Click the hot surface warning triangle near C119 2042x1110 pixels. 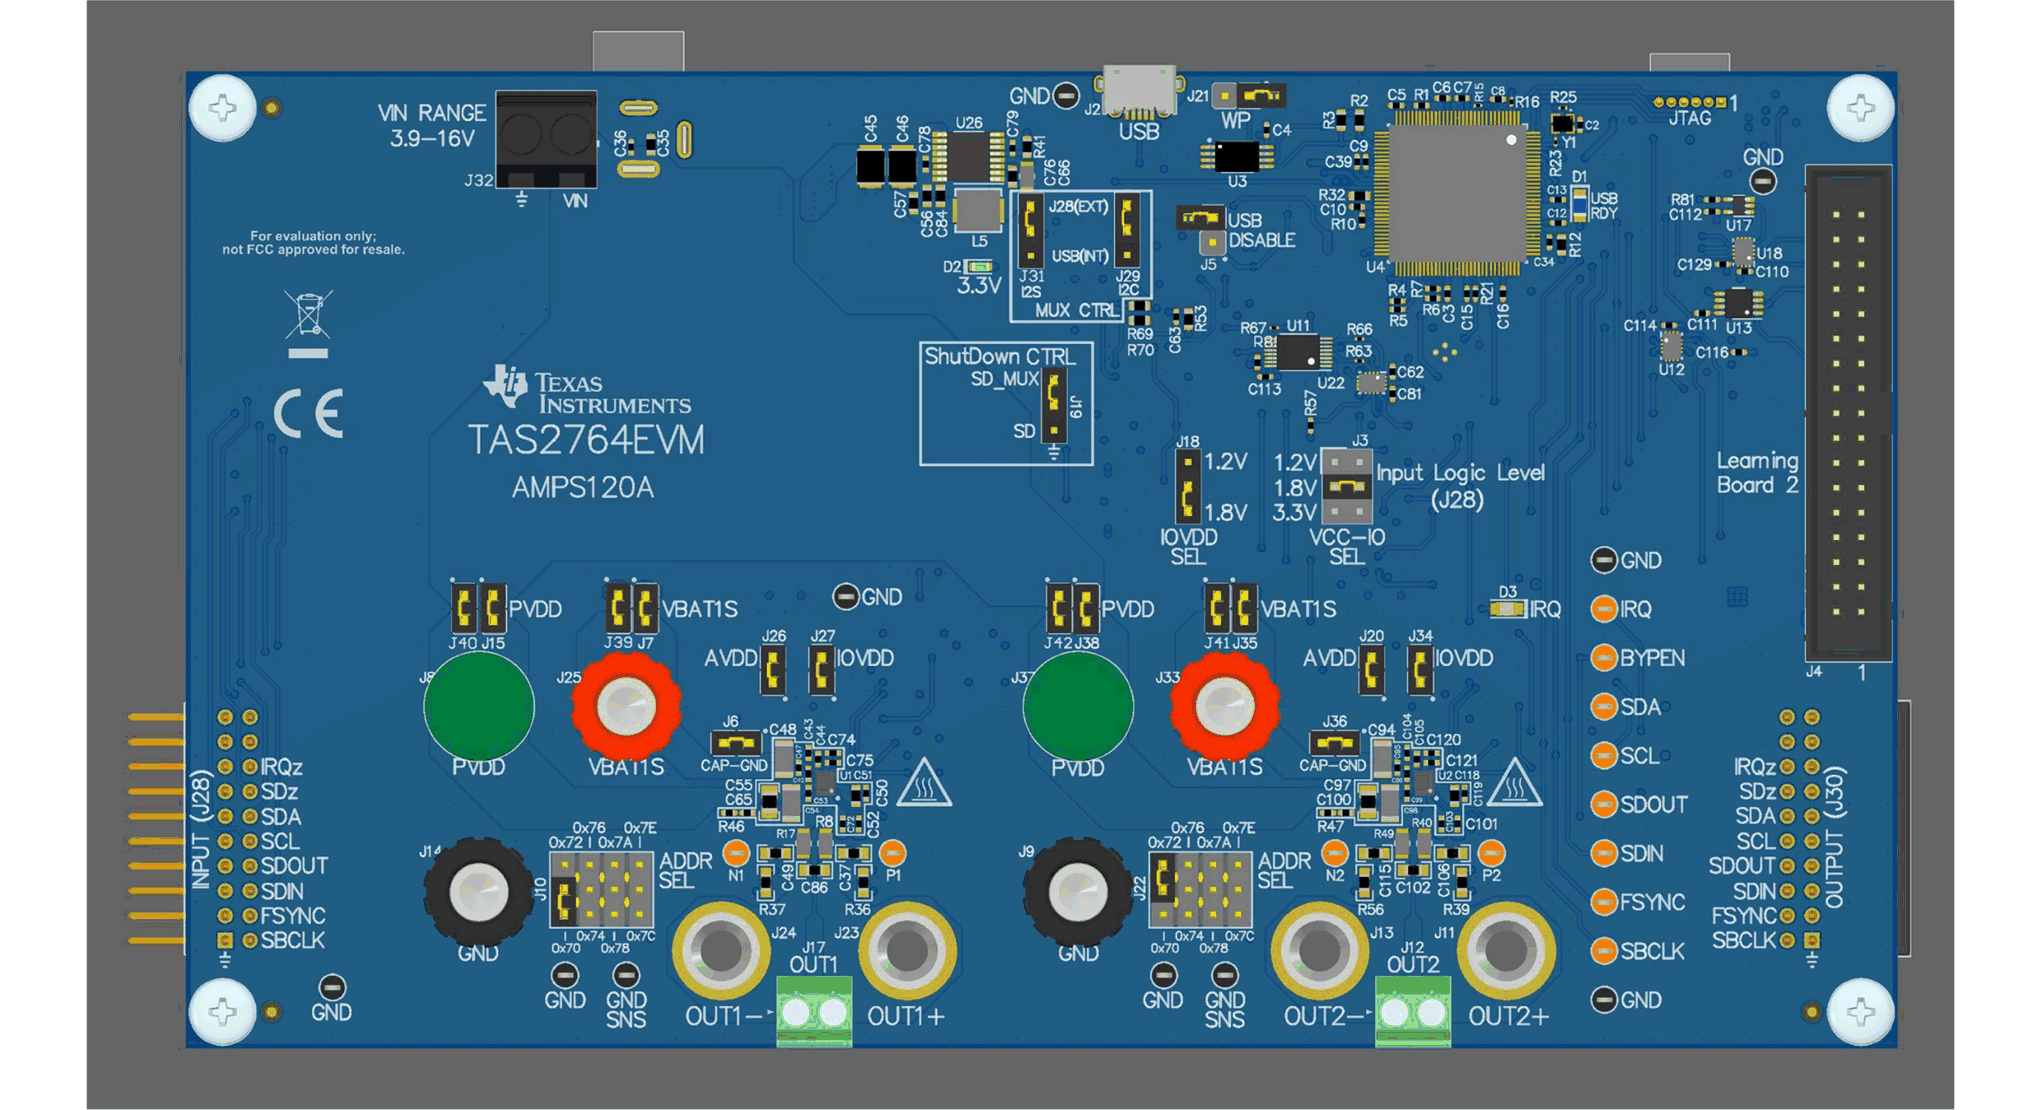1513,783
